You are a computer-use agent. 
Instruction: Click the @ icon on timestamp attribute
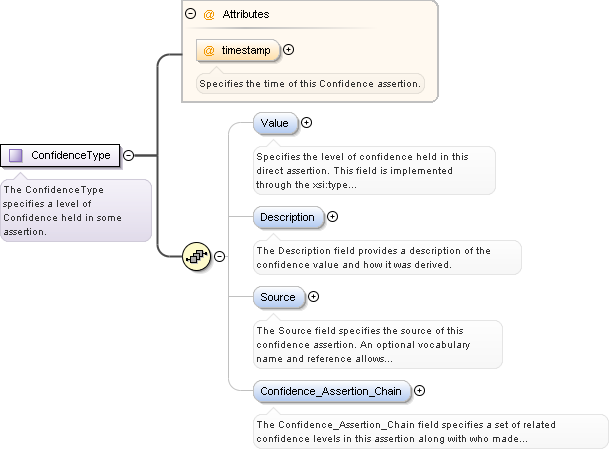(x=208, y=50)
